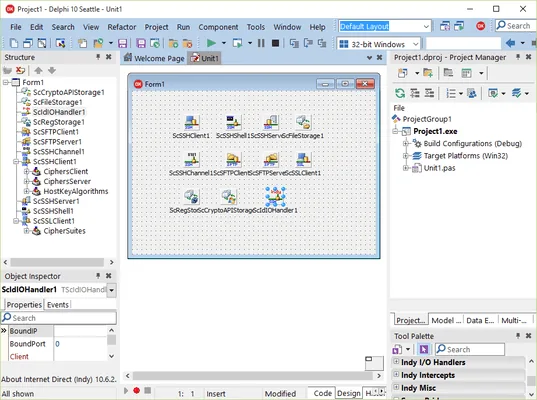
Task: Refresh the Project Manager with green arrows icon
Action: pyautogui.click(x=400, y=93)
